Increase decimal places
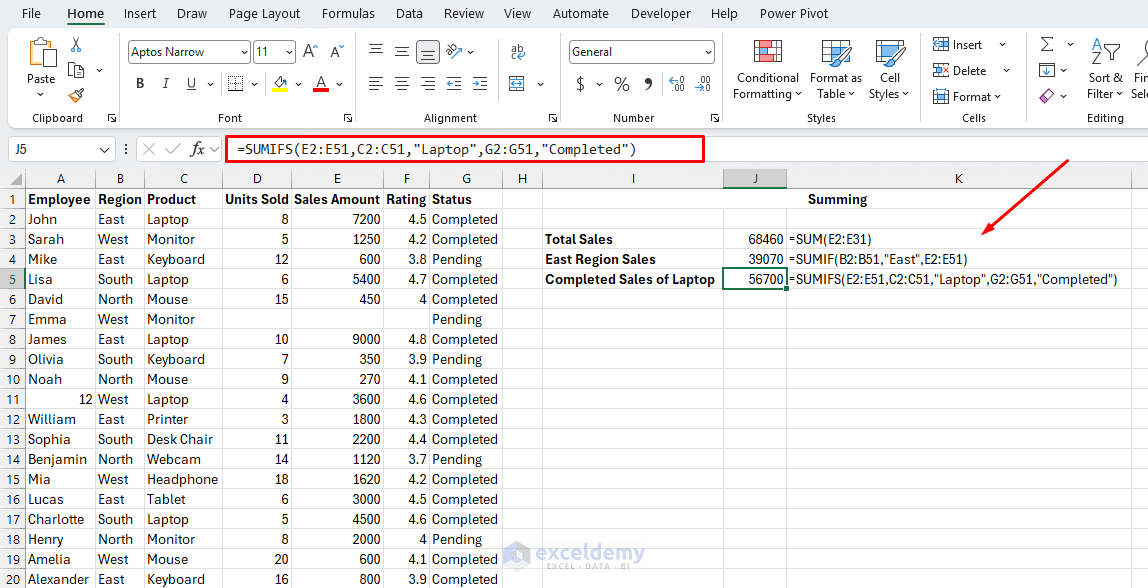1148x588 pixels. pyautogui.click(x=676, y=84)
